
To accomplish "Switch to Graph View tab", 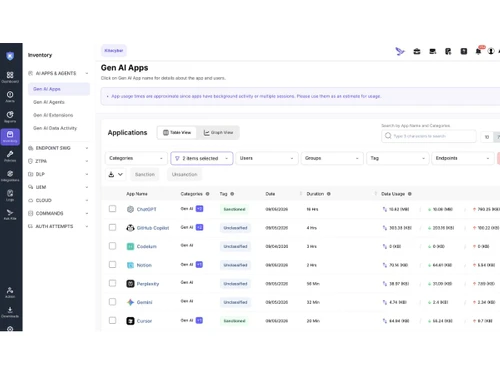I will point(218,133).
